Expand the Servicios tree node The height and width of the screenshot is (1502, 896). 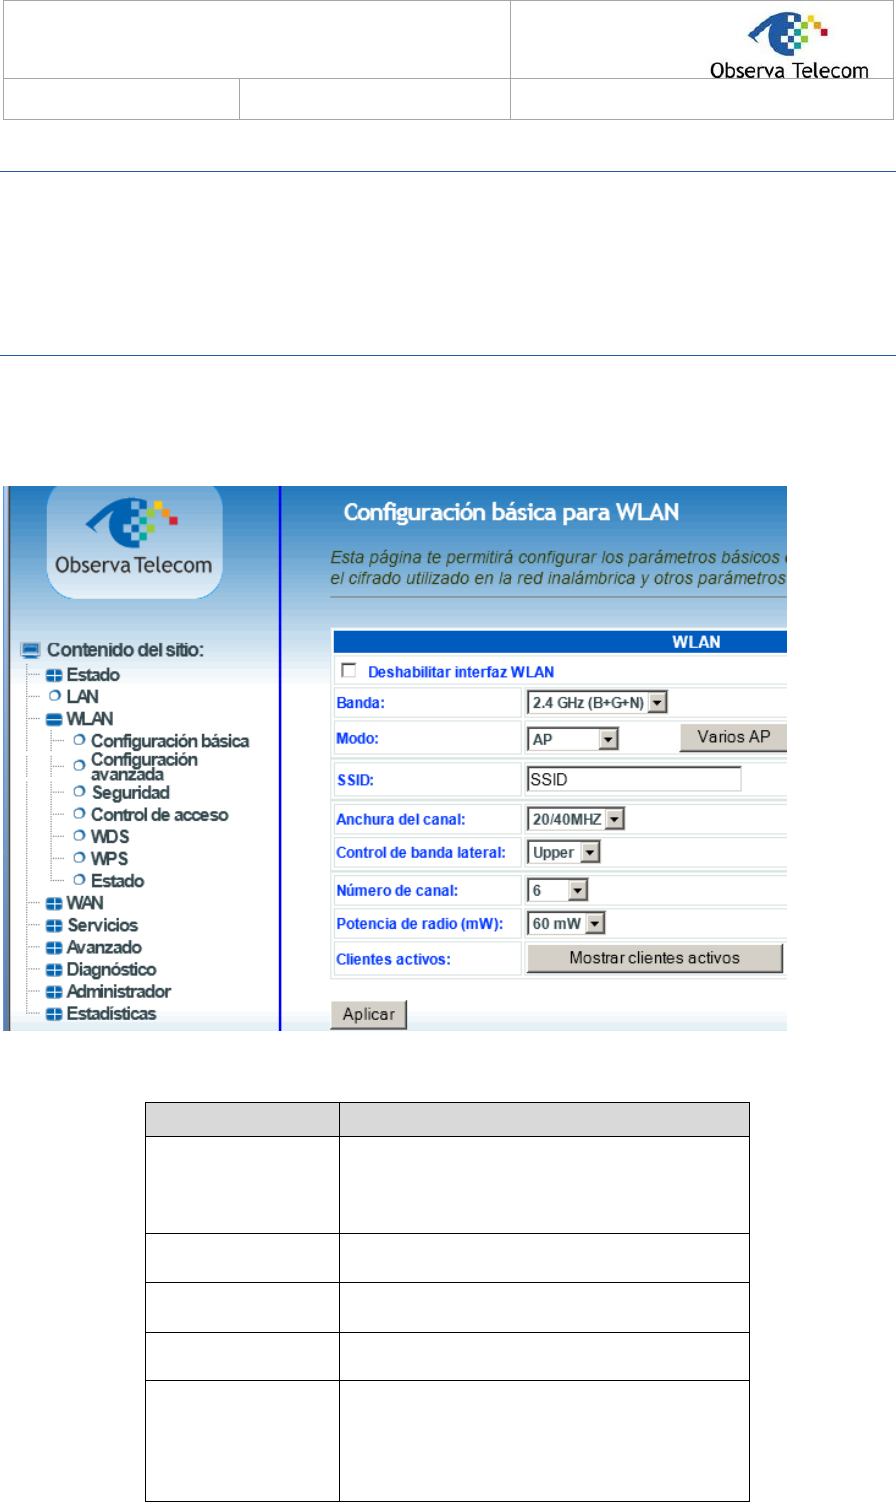coord(54,925)
